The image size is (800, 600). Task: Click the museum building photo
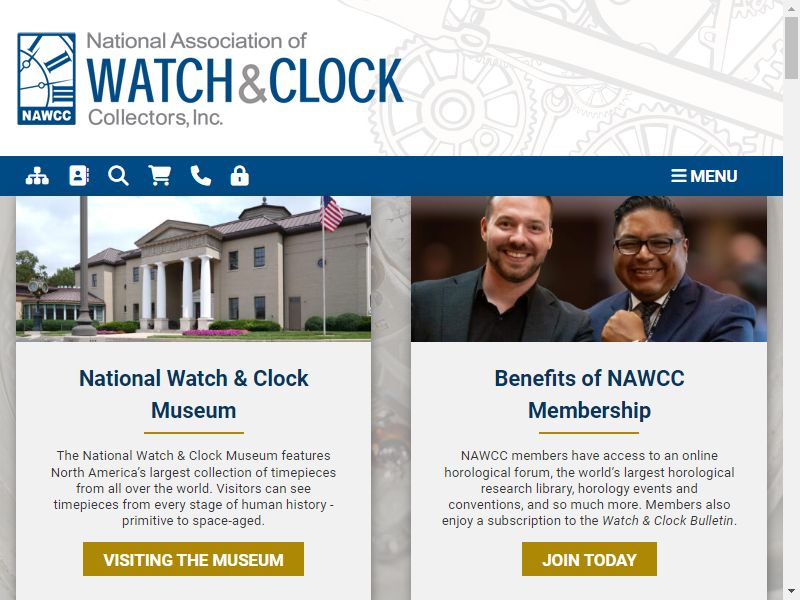(x=193, y=269)
